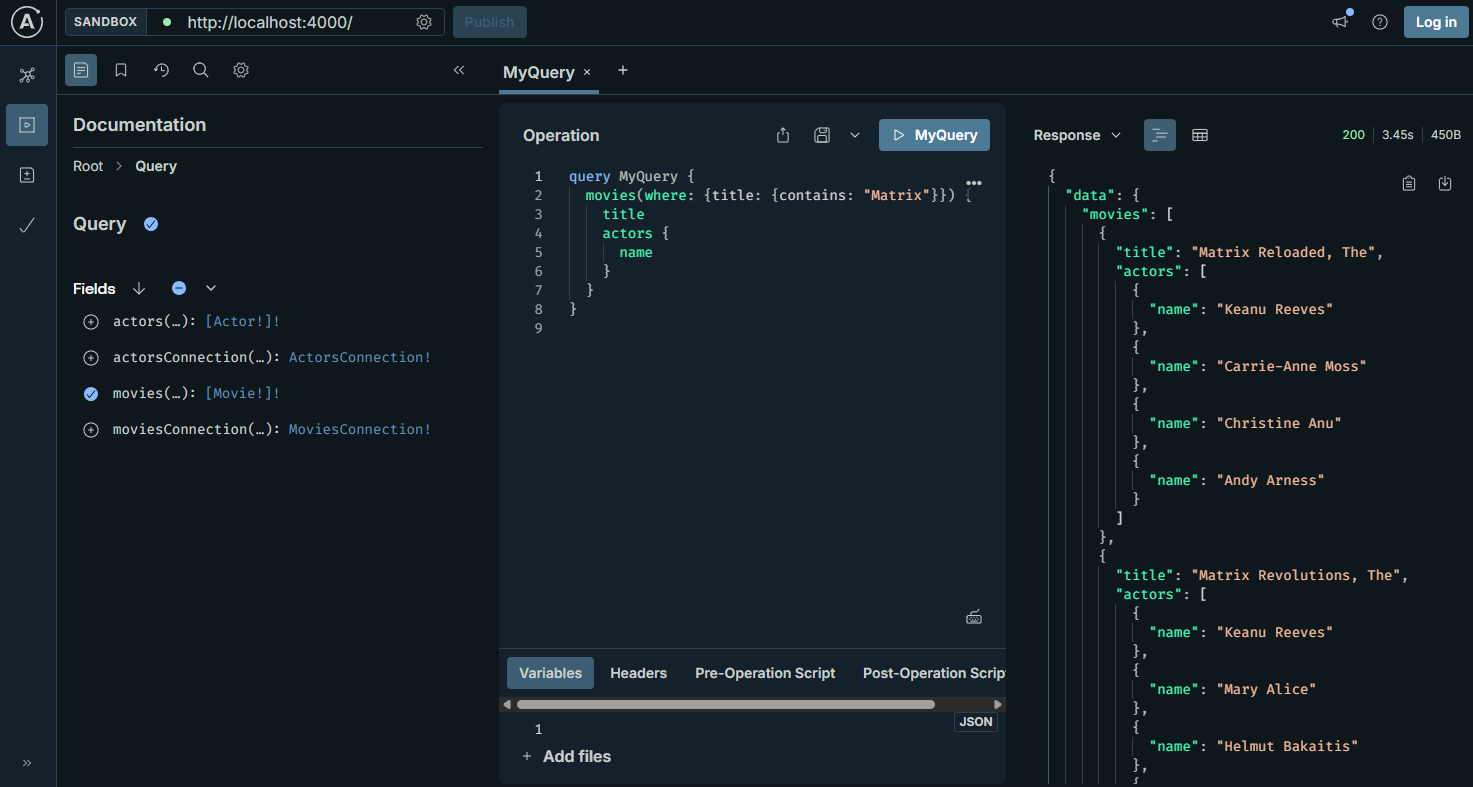Screen dimensions: 1473x787
Task: Toggle the Query type checkmark
Action: (151, 224)
